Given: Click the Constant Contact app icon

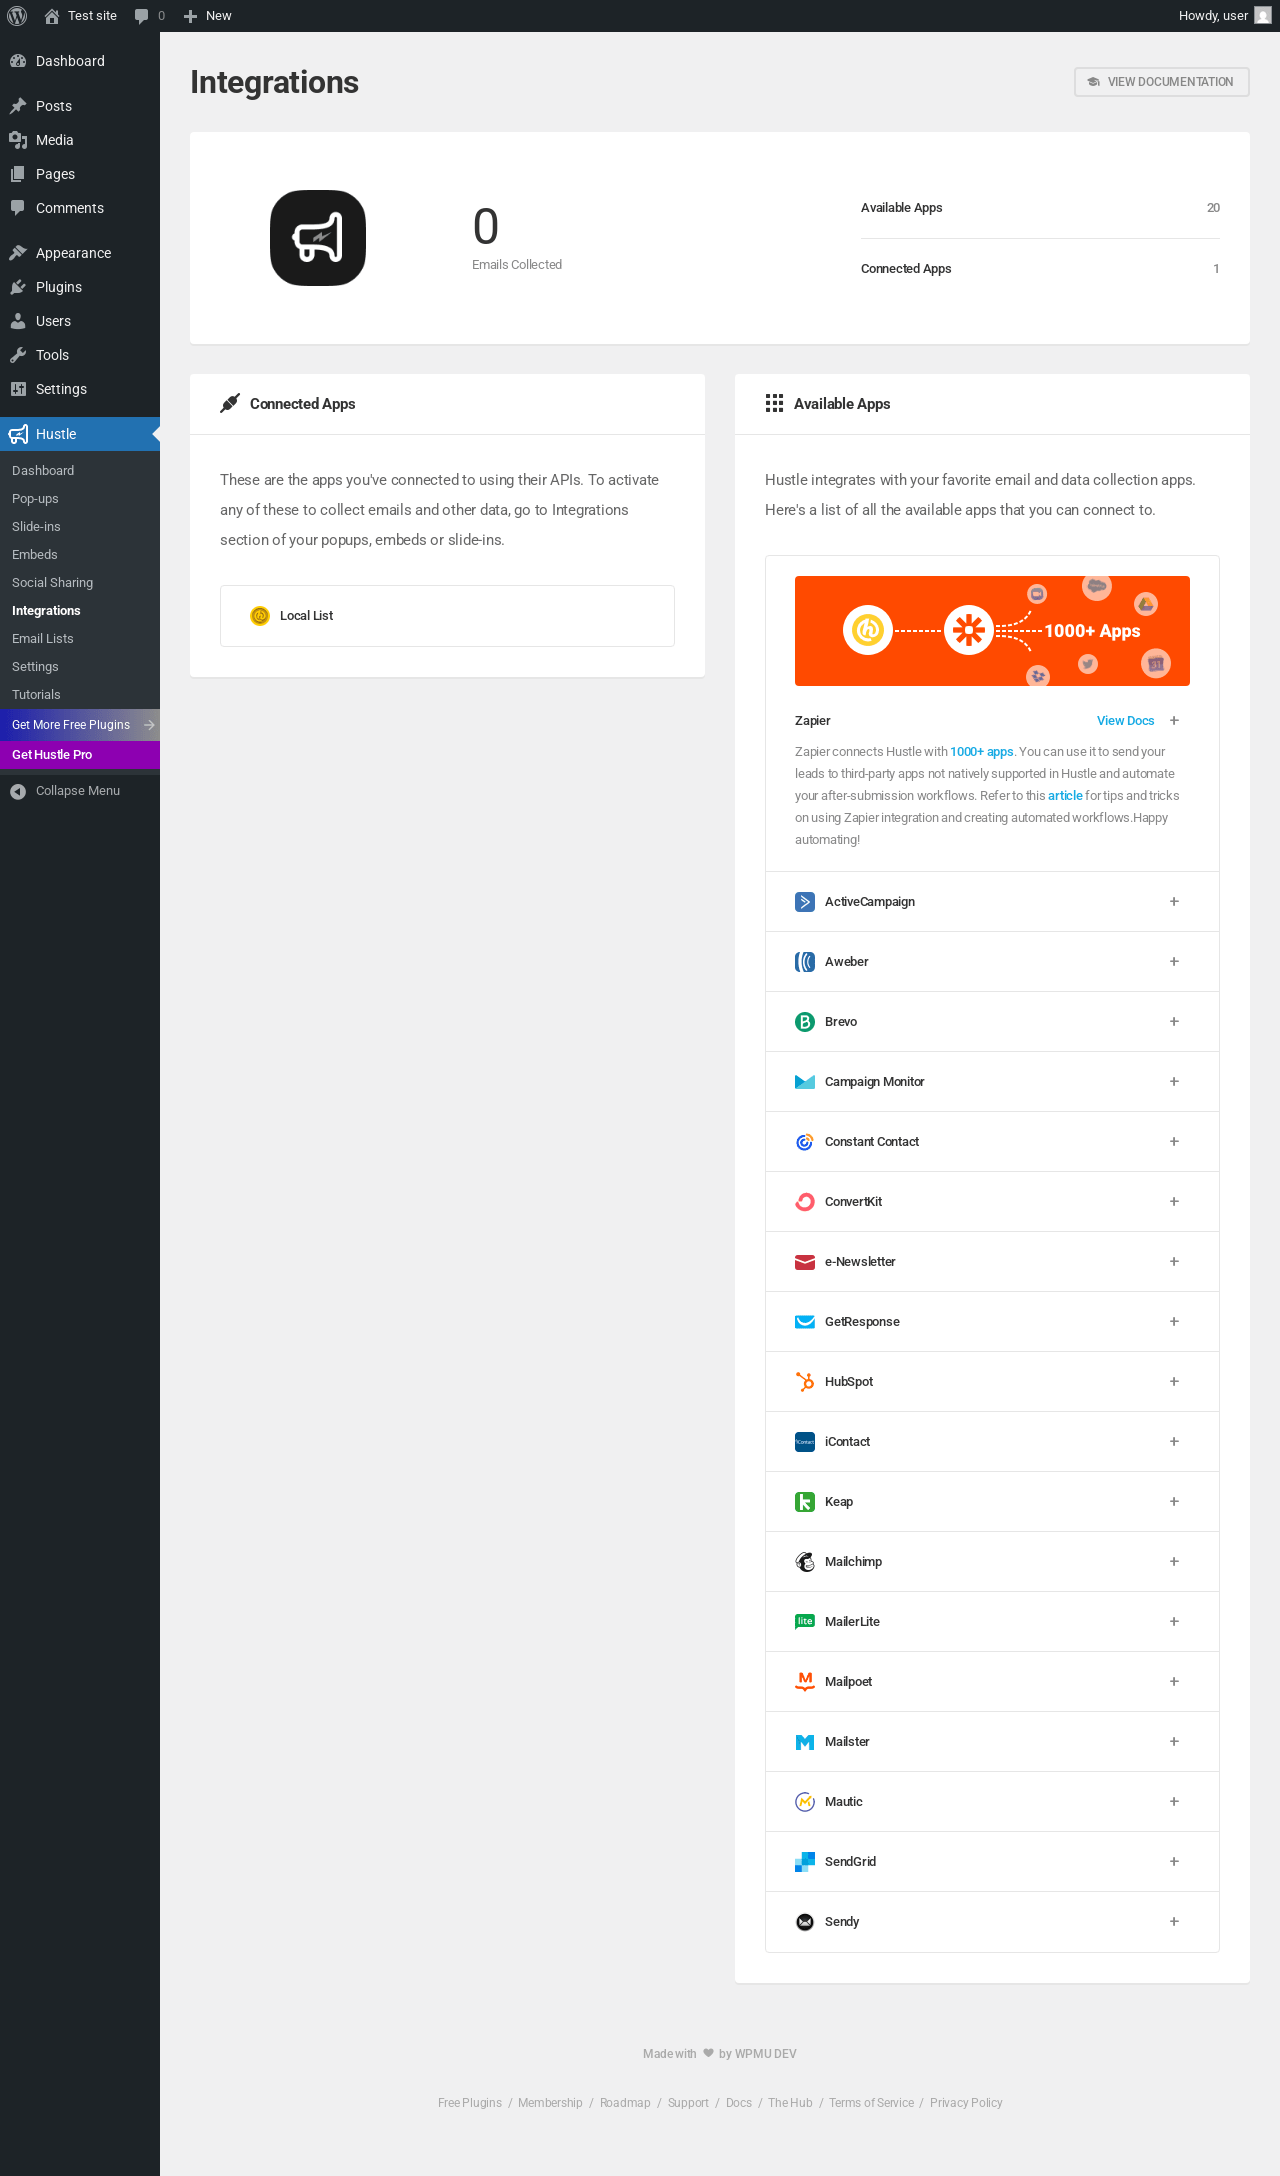Looking at the screenshot, I should pyautogui.click(x=805, y=1142).
